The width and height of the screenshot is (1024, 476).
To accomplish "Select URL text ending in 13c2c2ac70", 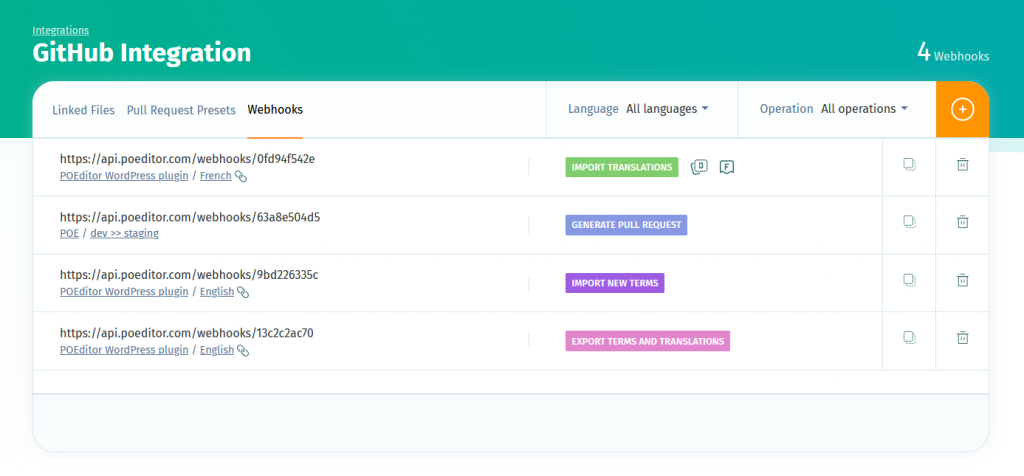I will pyautogui.click(x=187, y=333).
